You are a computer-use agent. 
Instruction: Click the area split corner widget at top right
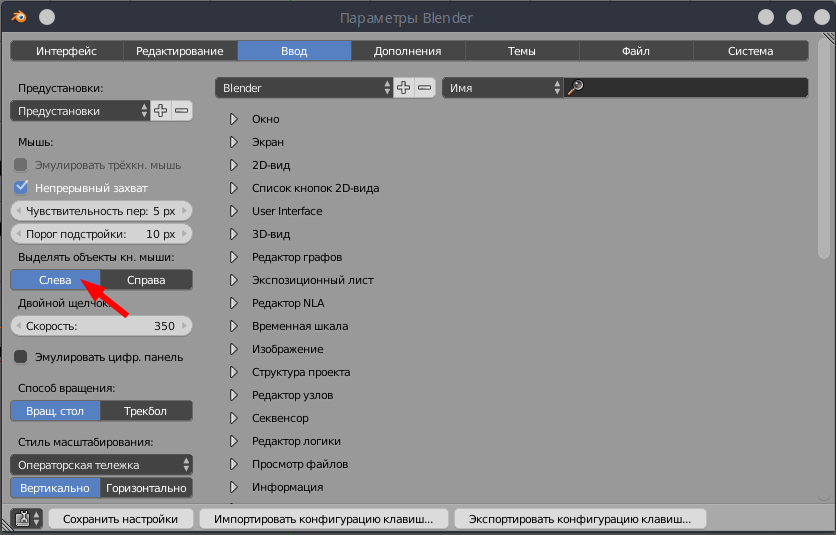click(x=829, y=38)
